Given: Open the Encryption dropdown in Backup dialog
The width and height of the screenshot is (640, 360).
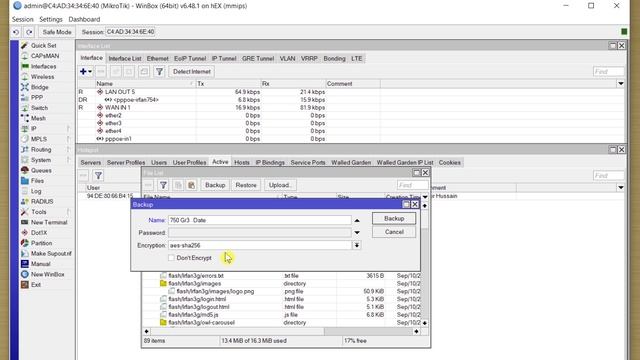Looking at the screenshot, I should 357,245.
